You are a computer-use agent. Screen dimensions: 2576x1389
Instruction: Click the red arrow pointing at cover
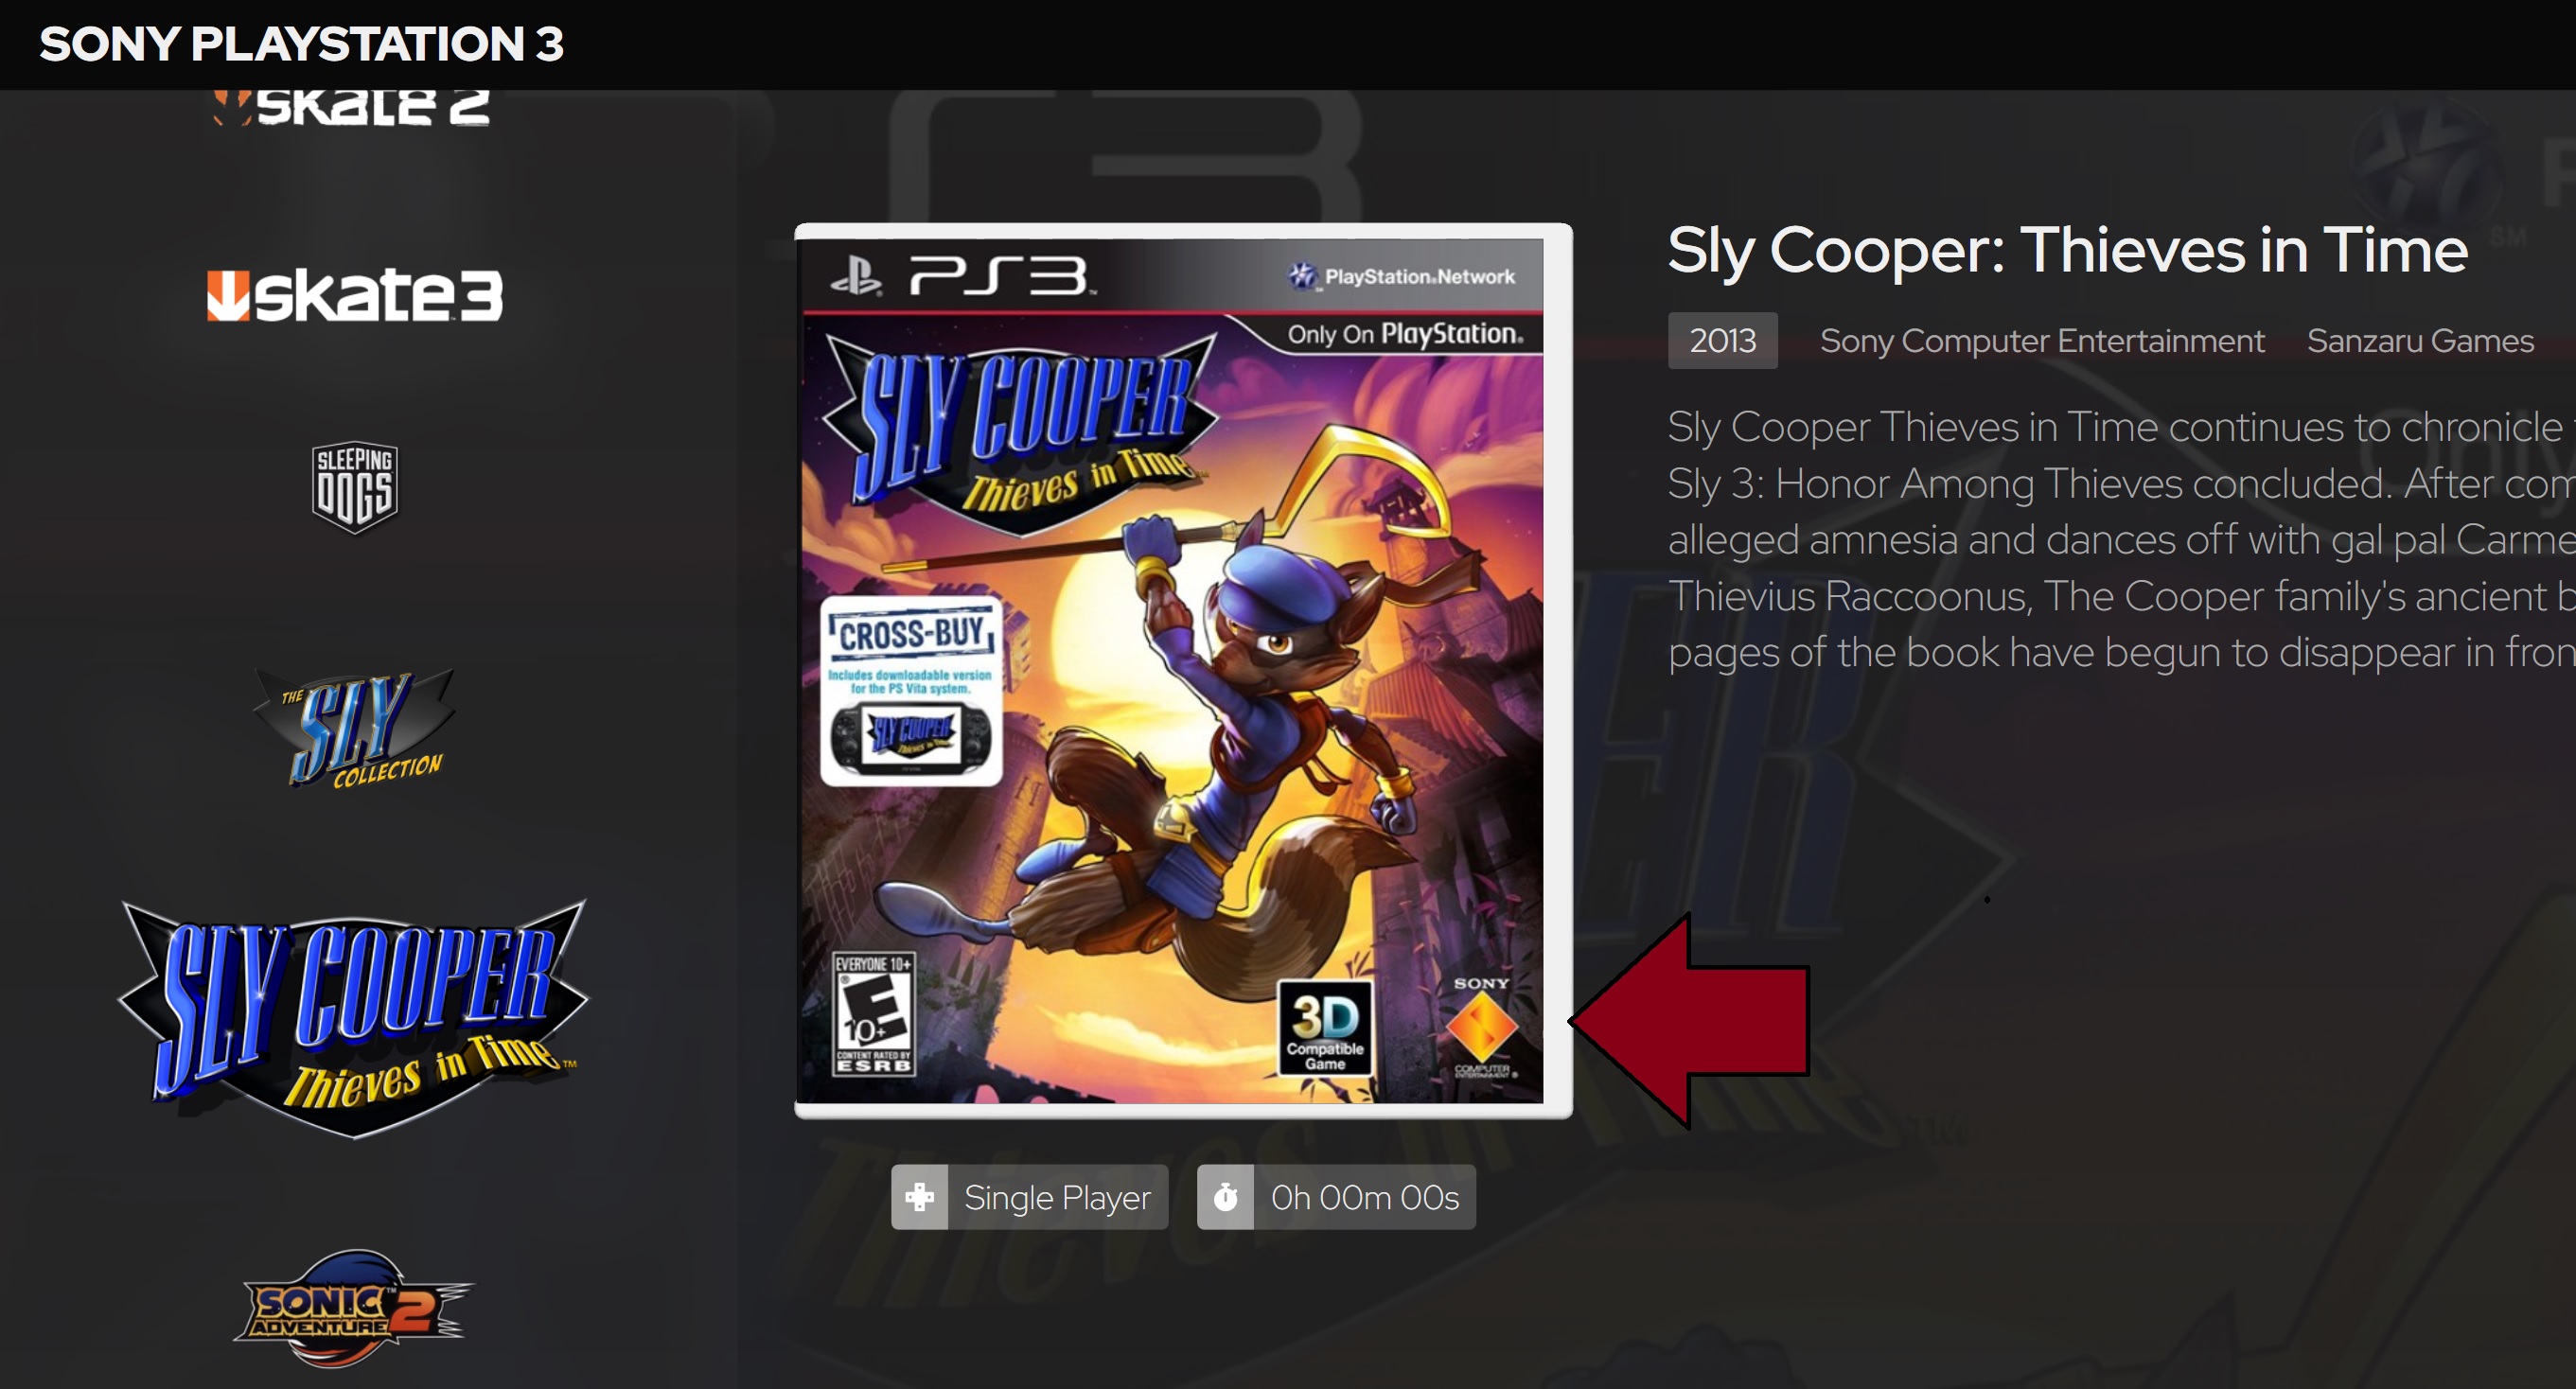click(x=1689, y=1021)
